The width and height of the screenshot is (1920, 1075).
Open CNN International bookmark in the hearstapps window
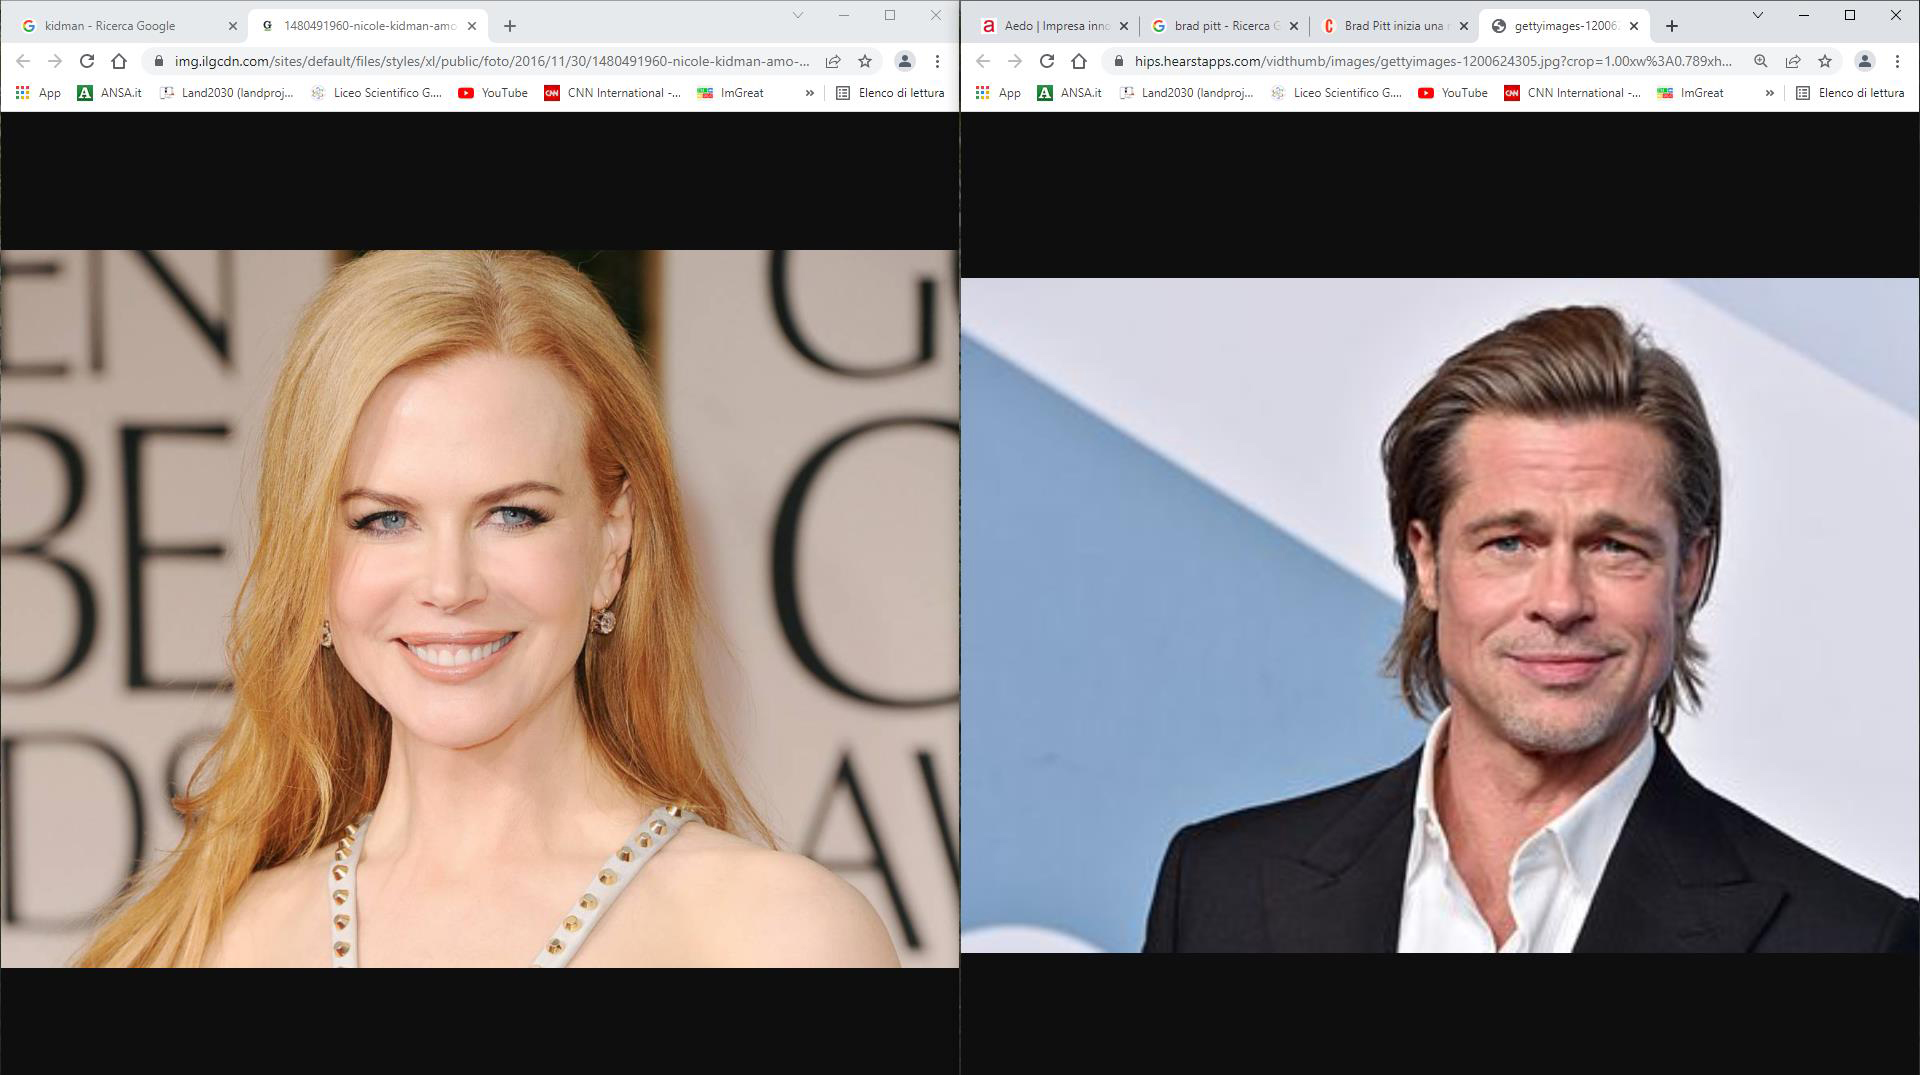(x=1572, y=93)
